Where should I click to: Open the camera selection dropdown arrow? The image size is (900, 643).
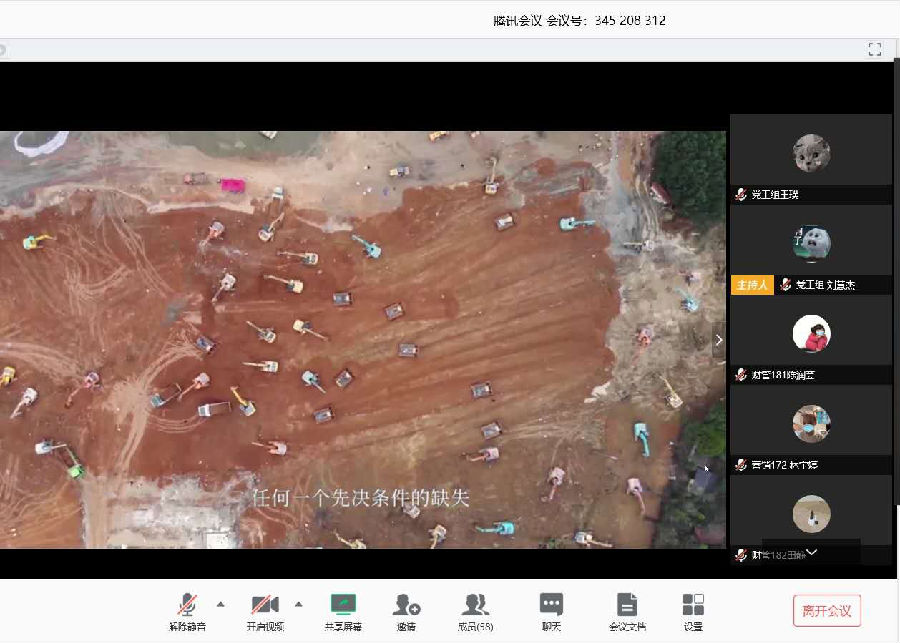[297, 605]
